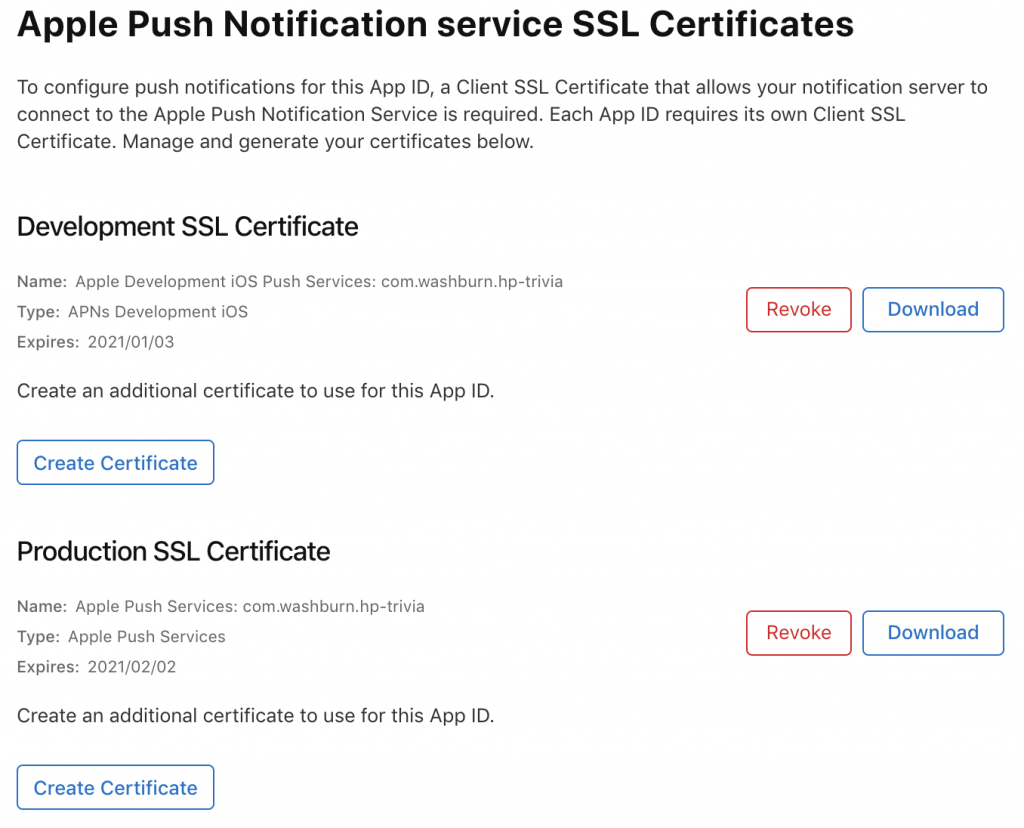Revoke the Development SSL Certificate
Viewport: 1024px width, 828px height.
799,310
